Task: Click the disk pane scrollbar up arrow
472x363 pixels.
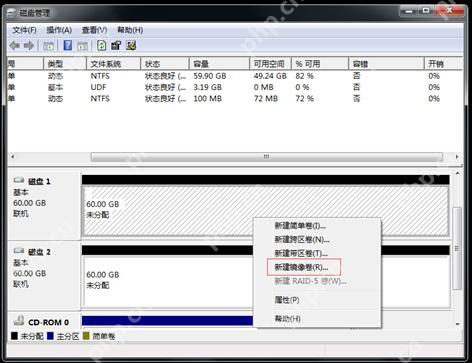Action: (x=457, y=174)
